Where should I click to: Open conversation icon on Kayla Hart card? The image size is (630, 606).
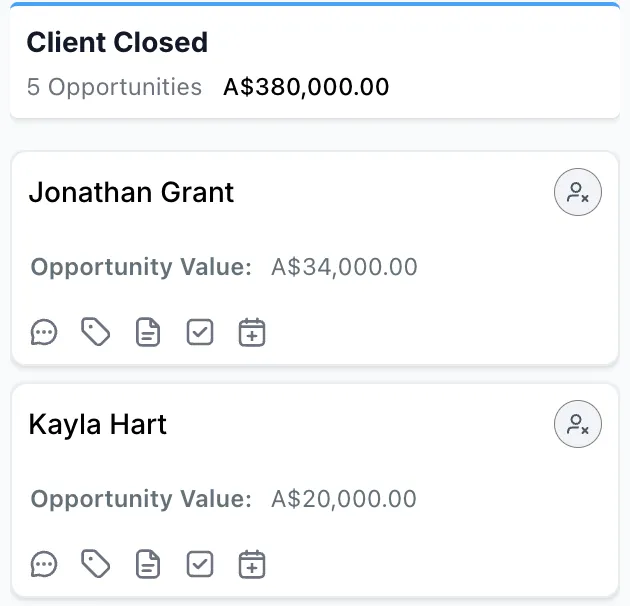pos(44,564)
